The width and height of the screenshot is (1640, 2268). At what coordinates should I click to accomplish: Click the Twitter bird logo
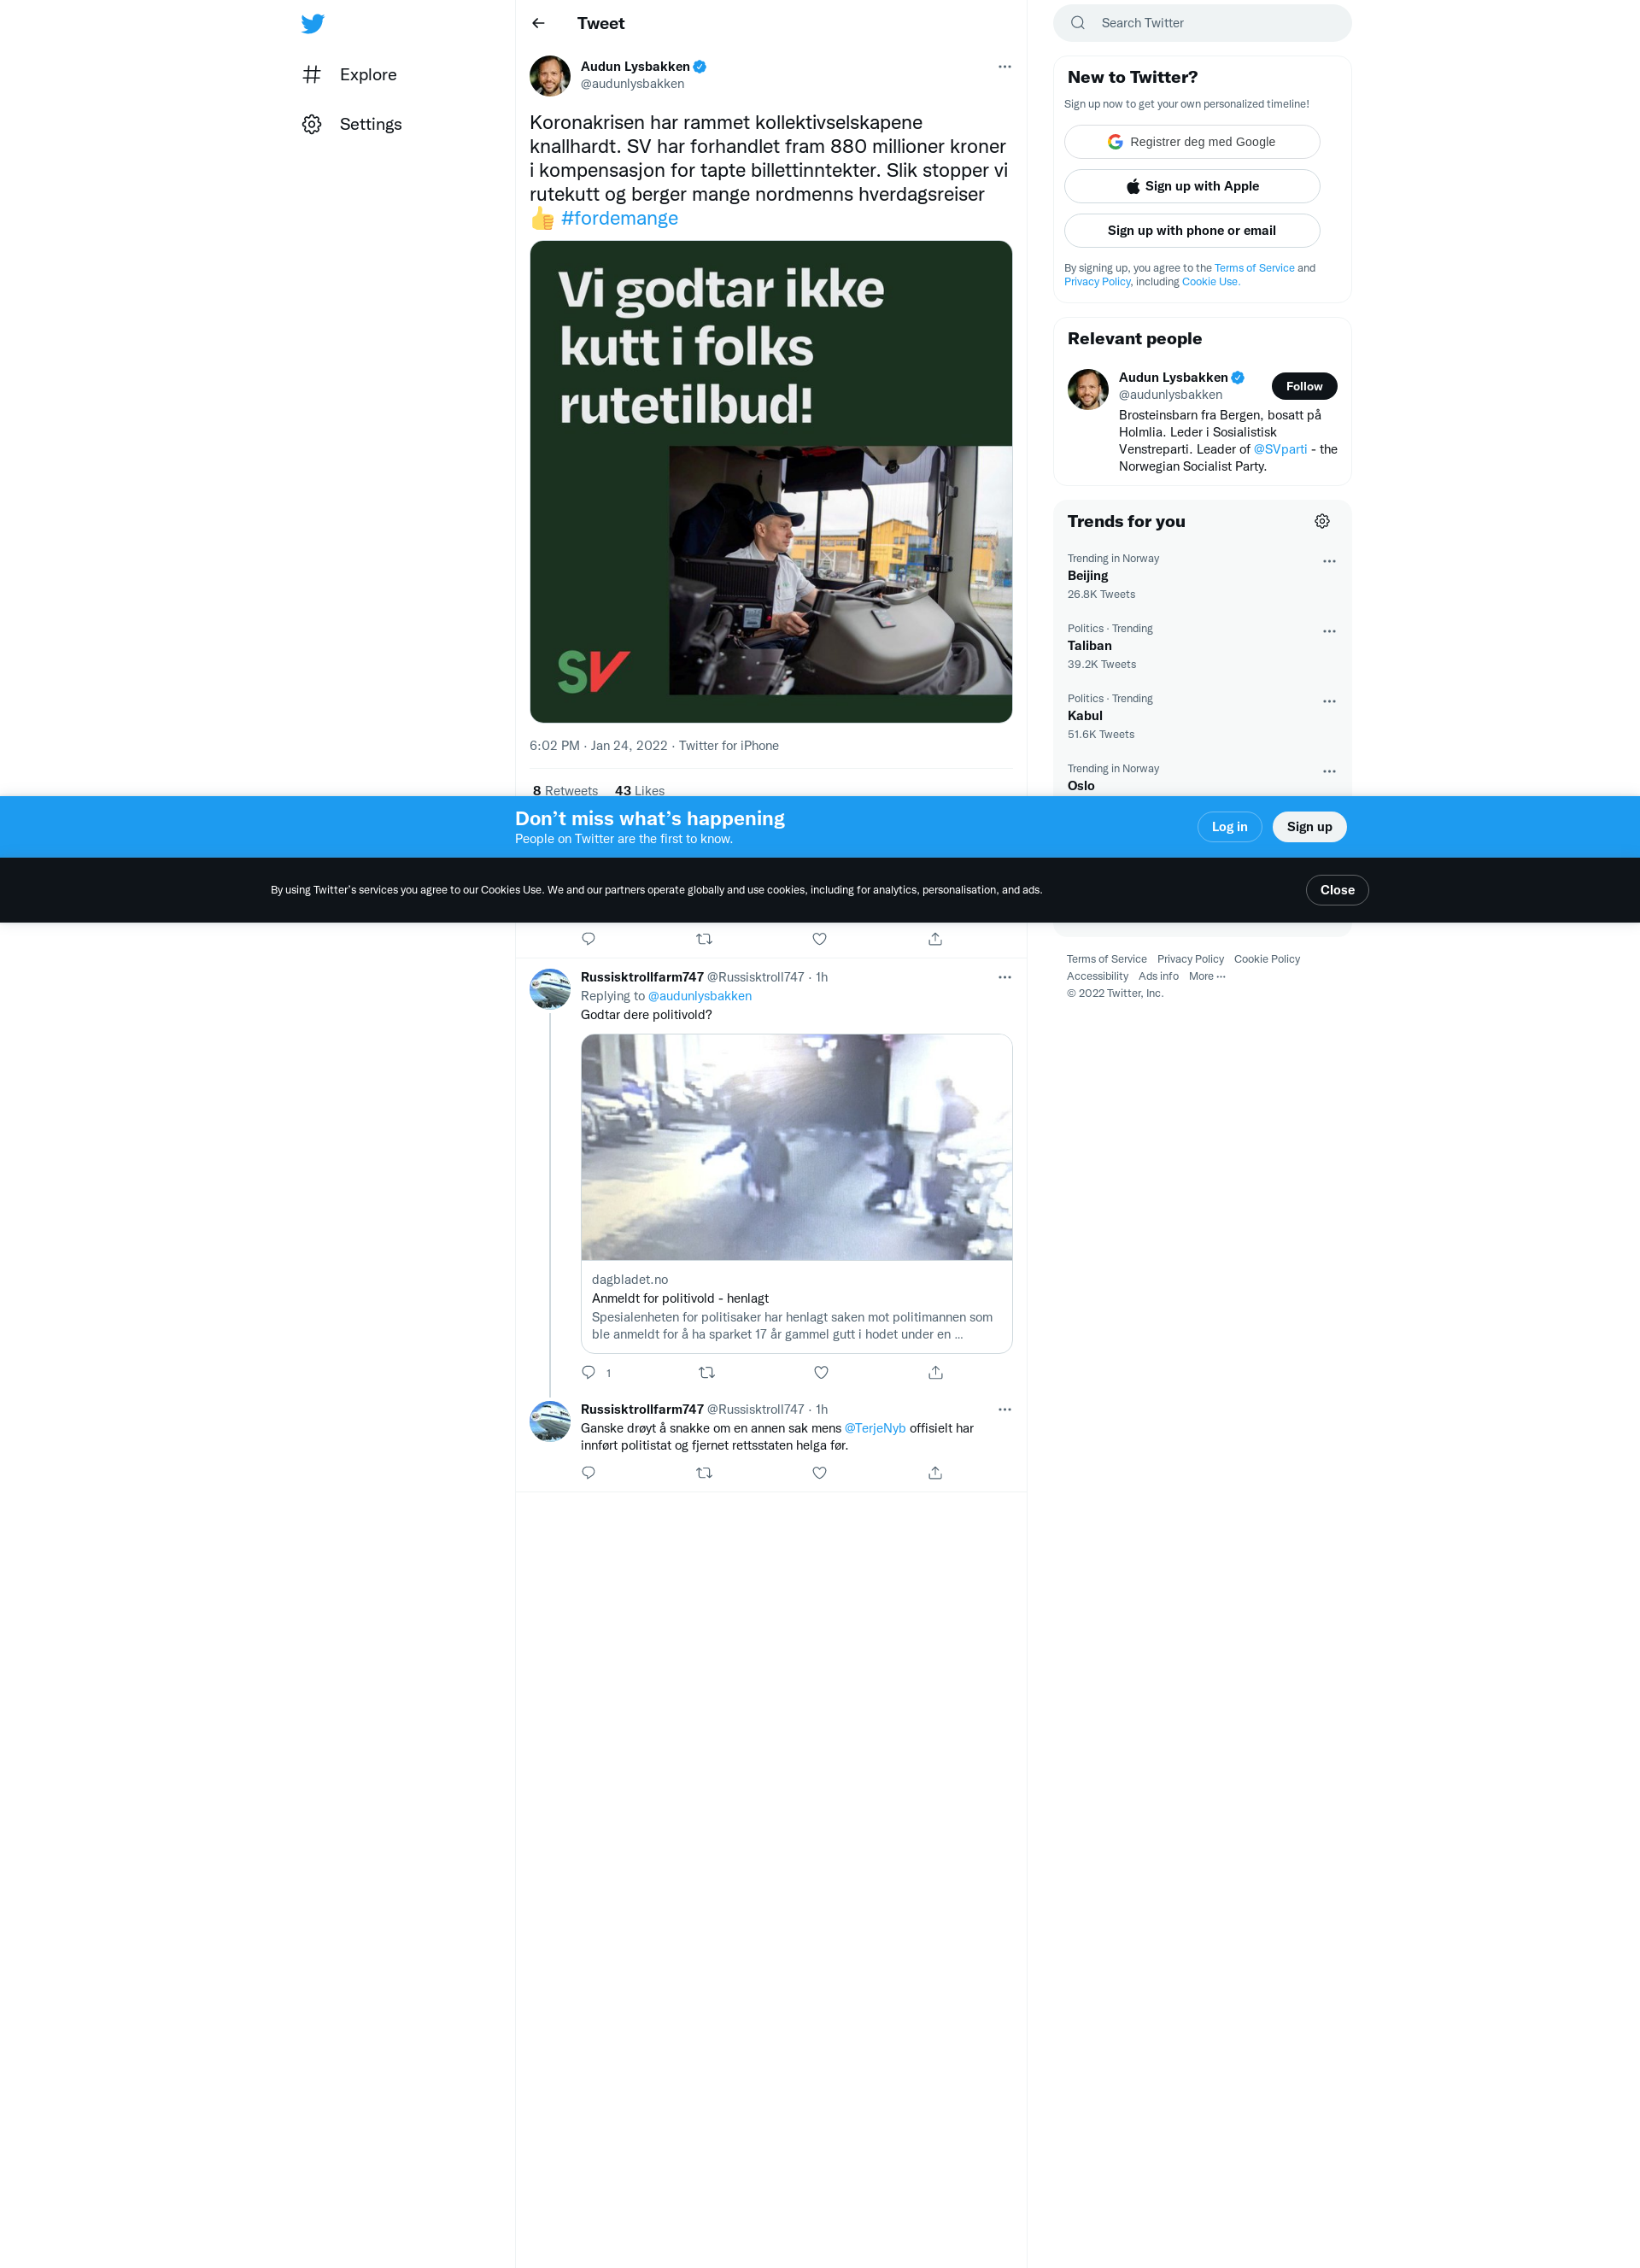[312, 23]
